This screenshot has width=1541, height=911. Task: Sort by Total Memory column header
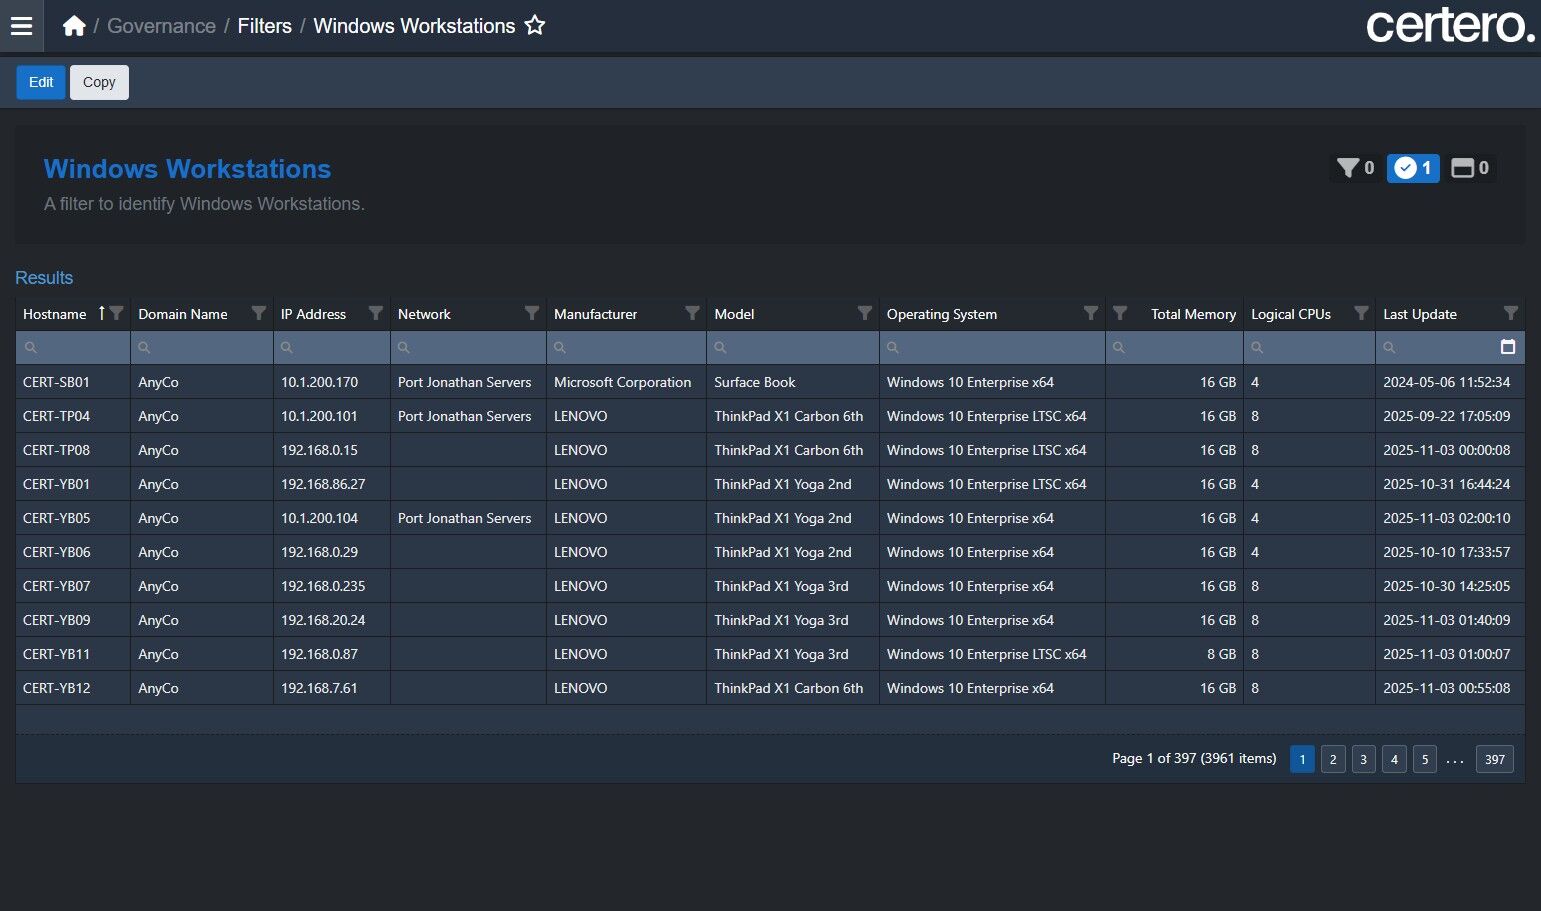pos(1192,314)
